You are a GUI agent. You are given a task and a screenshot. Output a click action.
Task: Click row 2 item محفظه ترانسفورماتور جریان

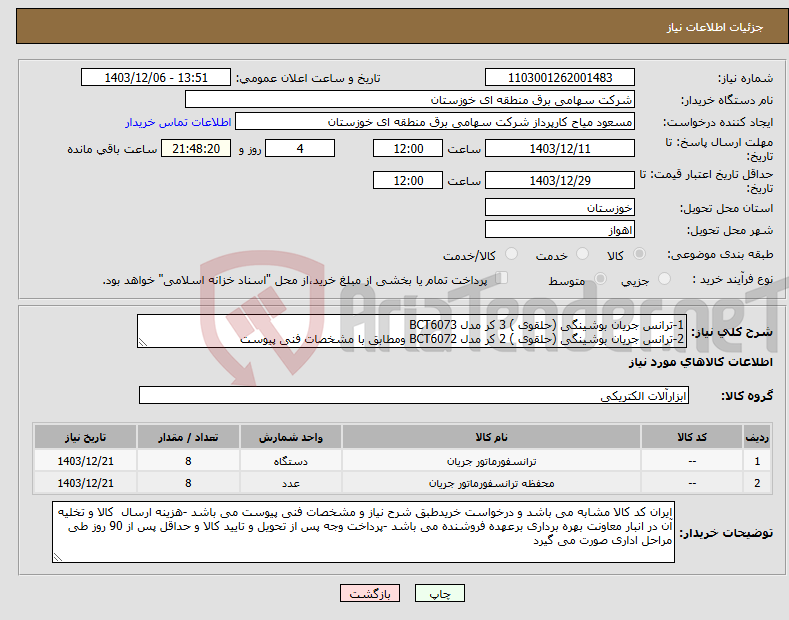[x=491, y=483]
